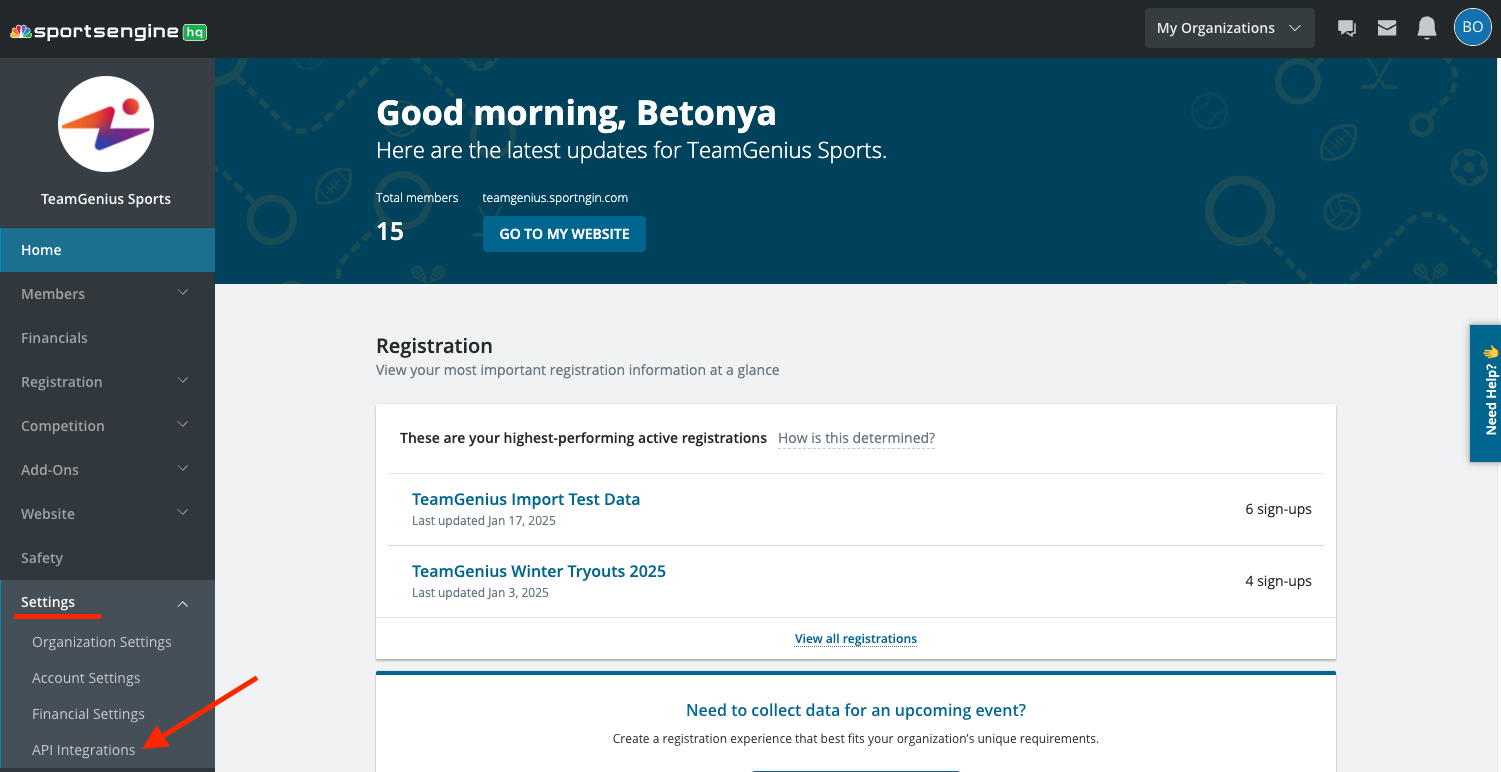Open Financial Settings
Image resolution: width=1501 pixels, height=772 pixels.
88,714
